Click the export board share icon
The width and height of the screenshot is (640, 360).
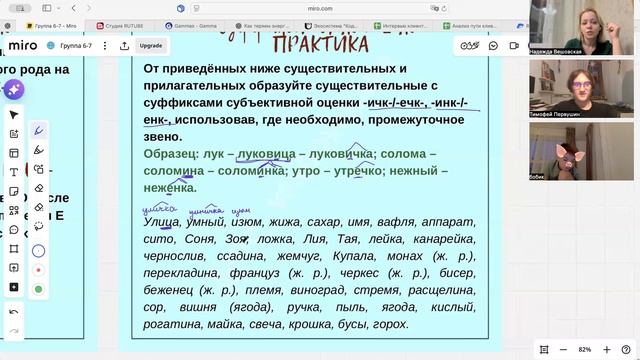[124, 46]
